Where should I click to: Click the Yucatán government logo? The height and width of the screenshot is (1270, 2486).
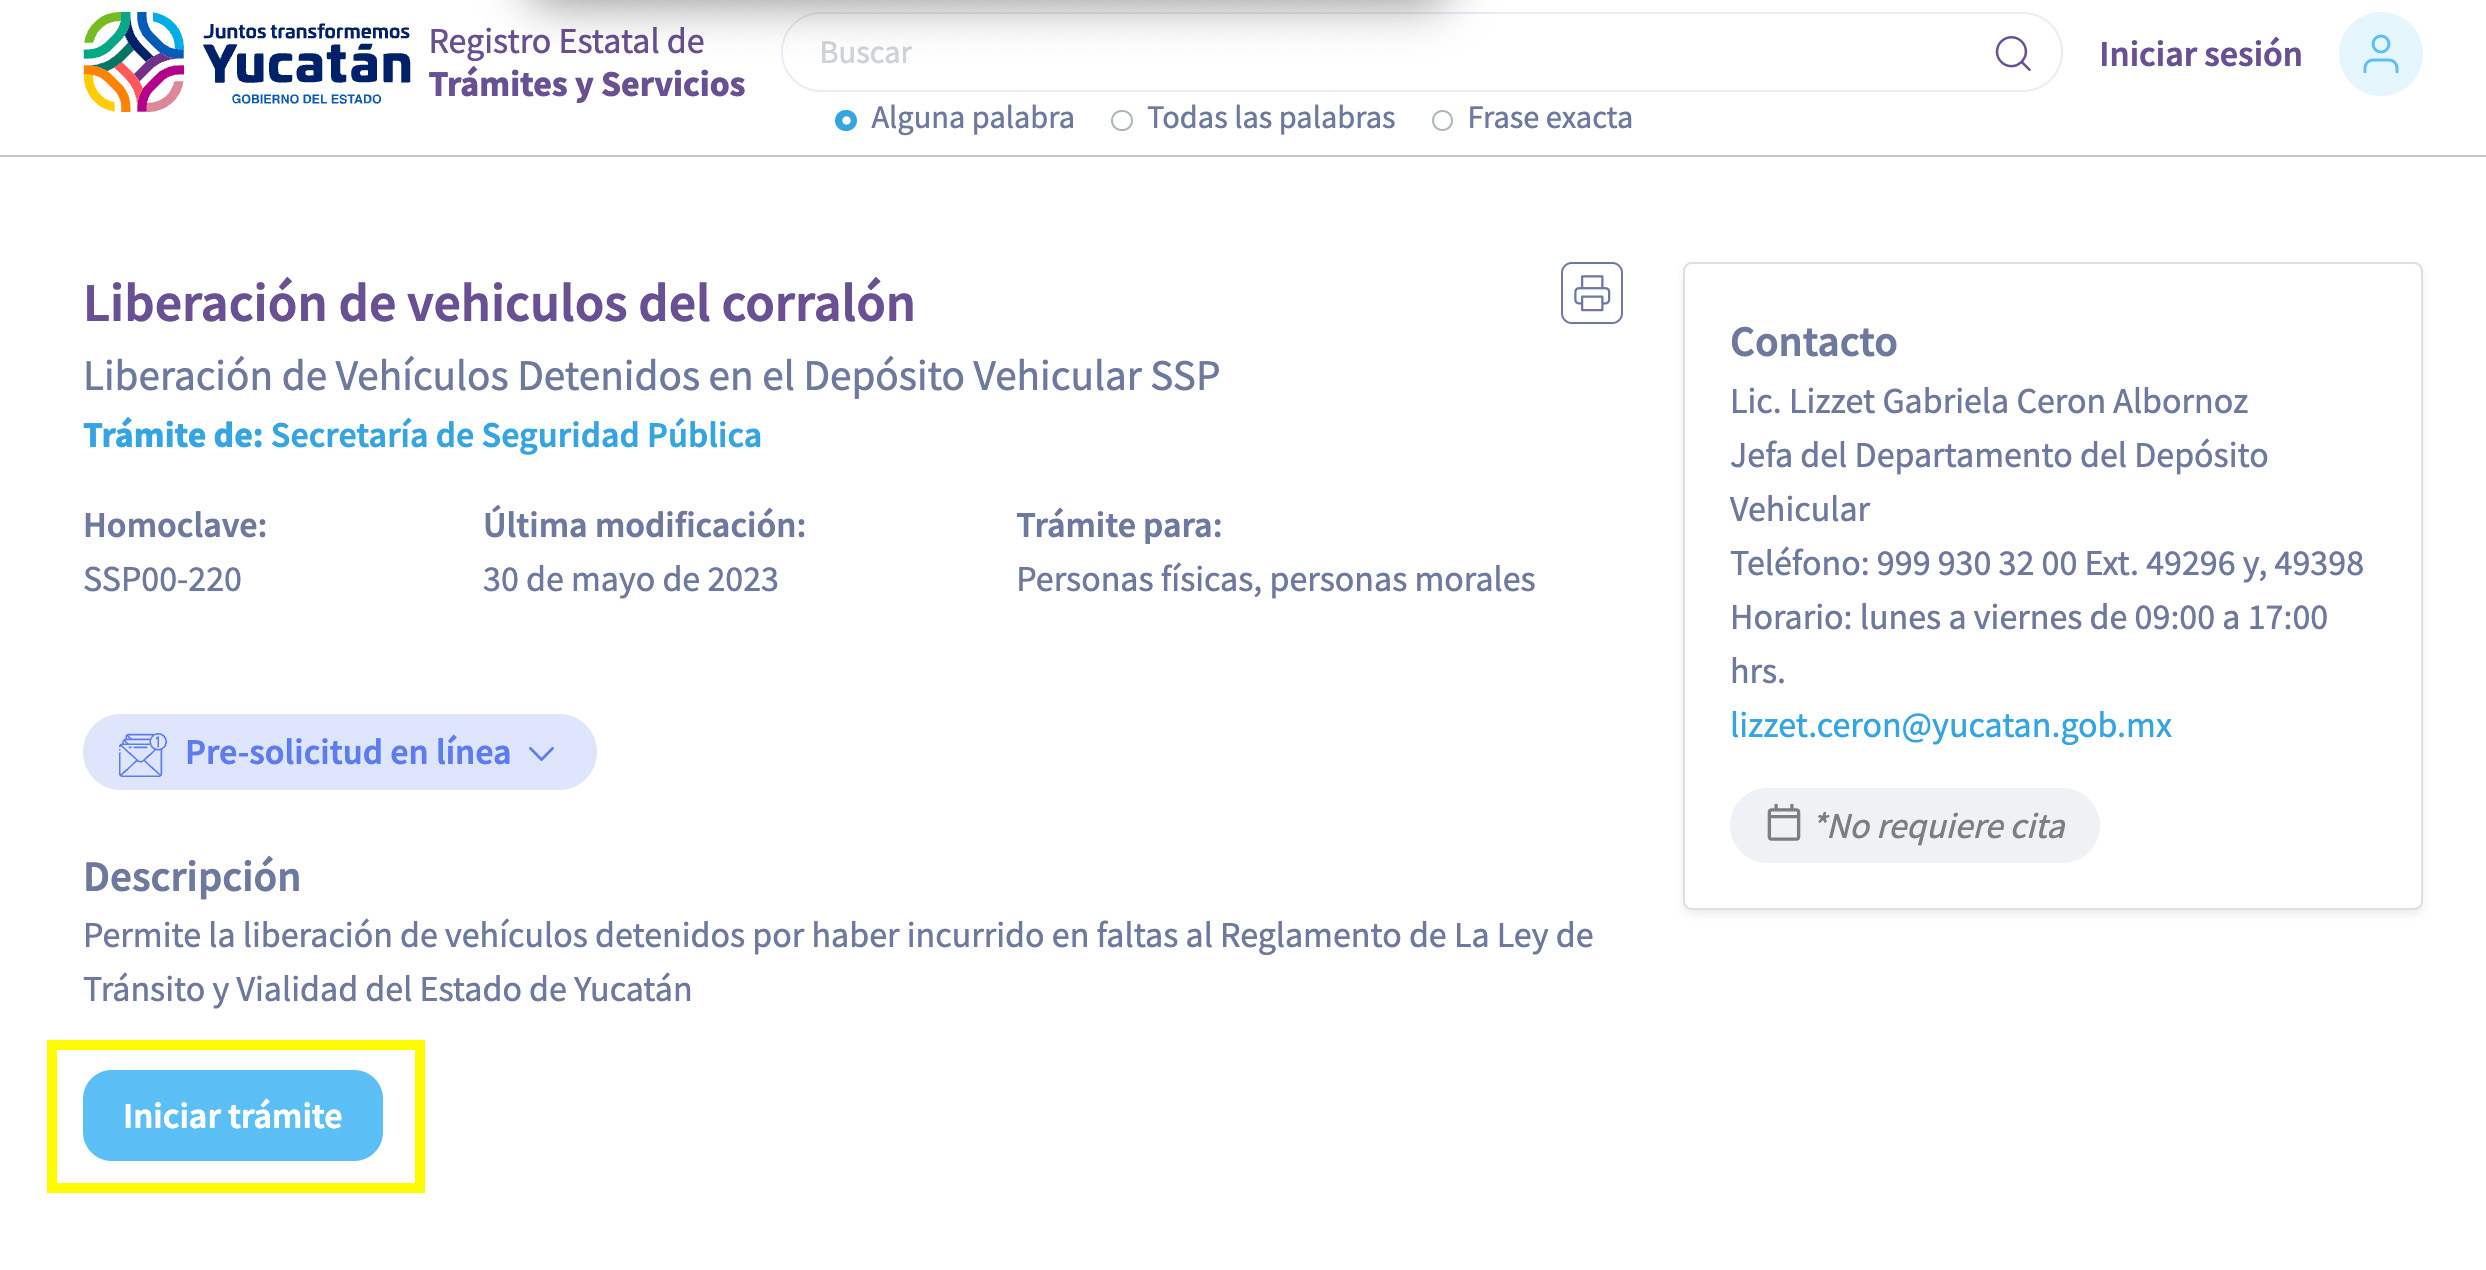(x=247, y=62)
